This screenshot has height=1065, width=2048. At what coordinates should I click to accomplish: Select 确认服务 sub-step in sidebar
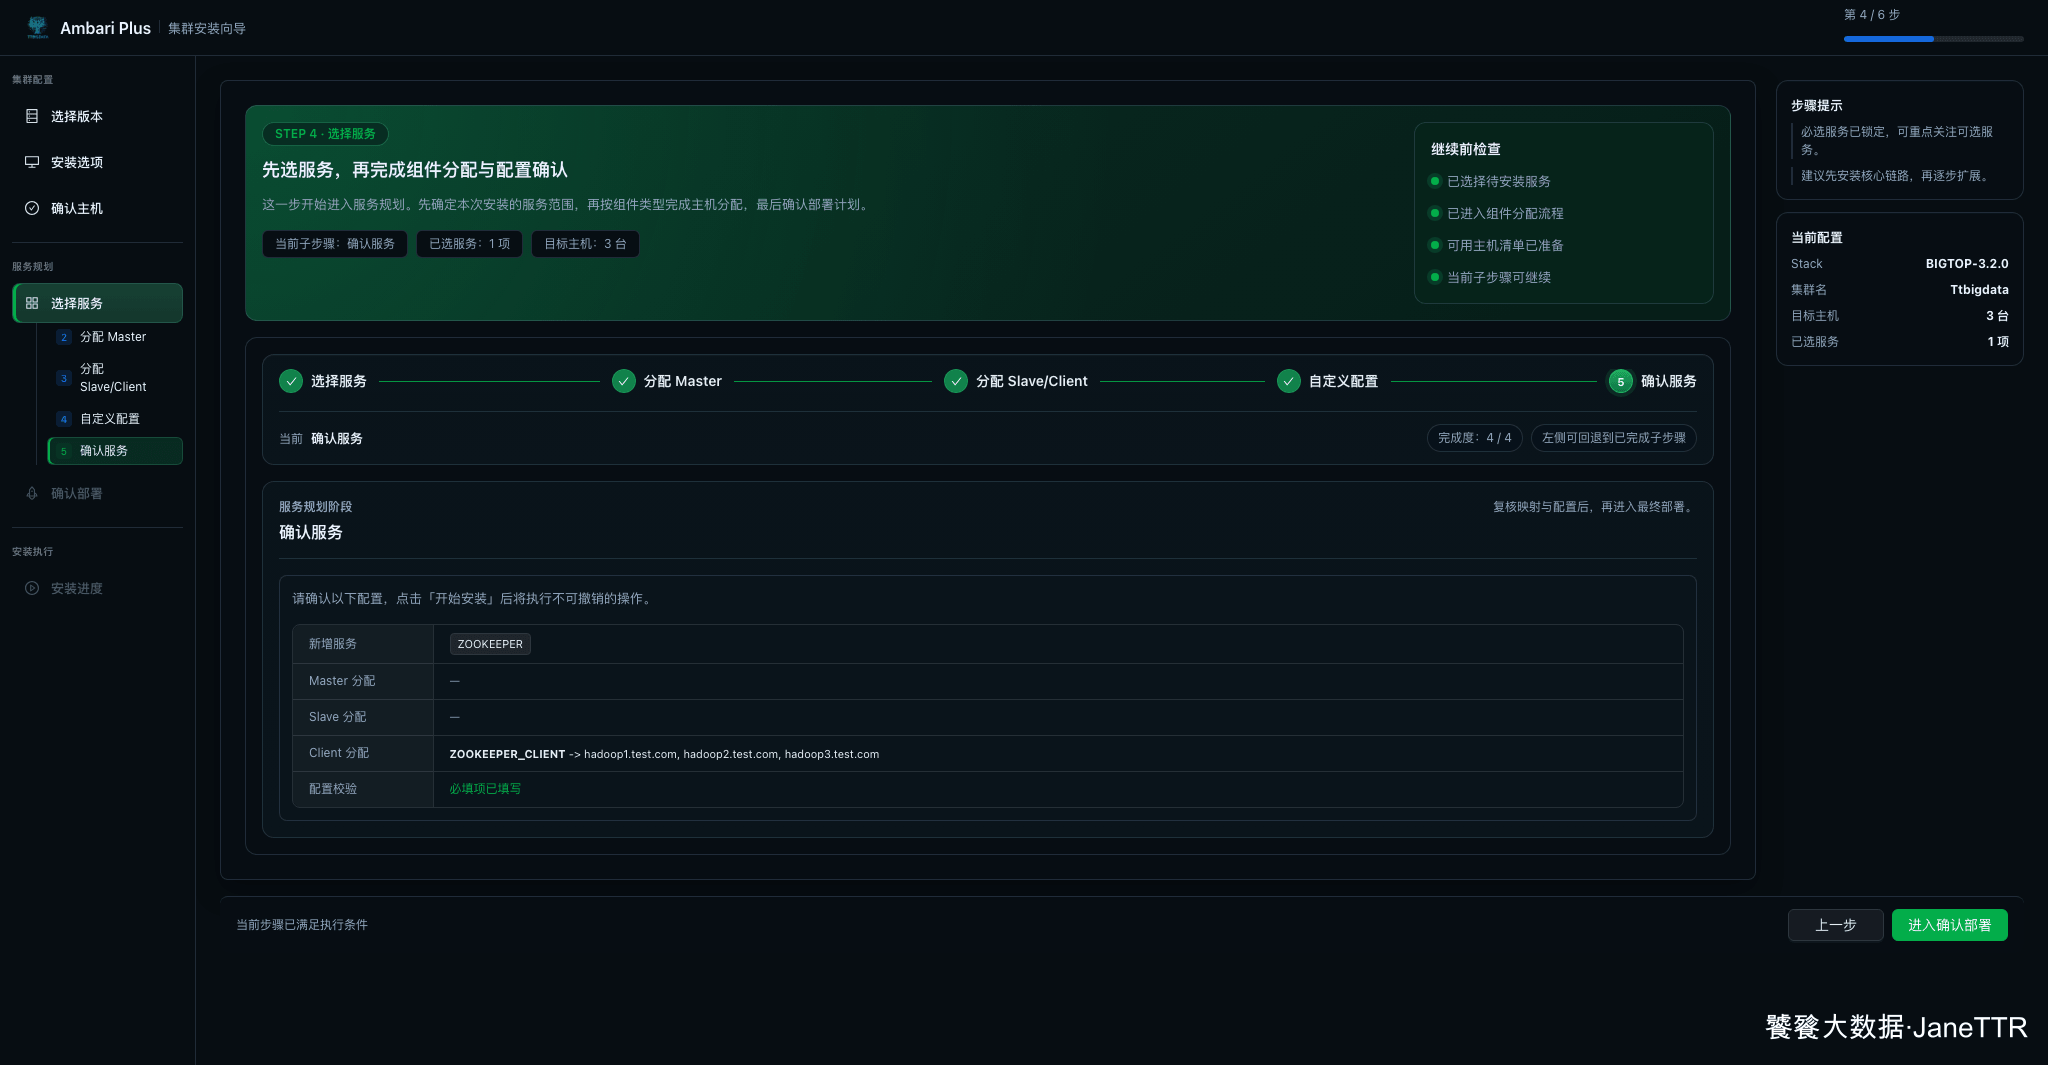pyautogui.click(x=115, y=451)
